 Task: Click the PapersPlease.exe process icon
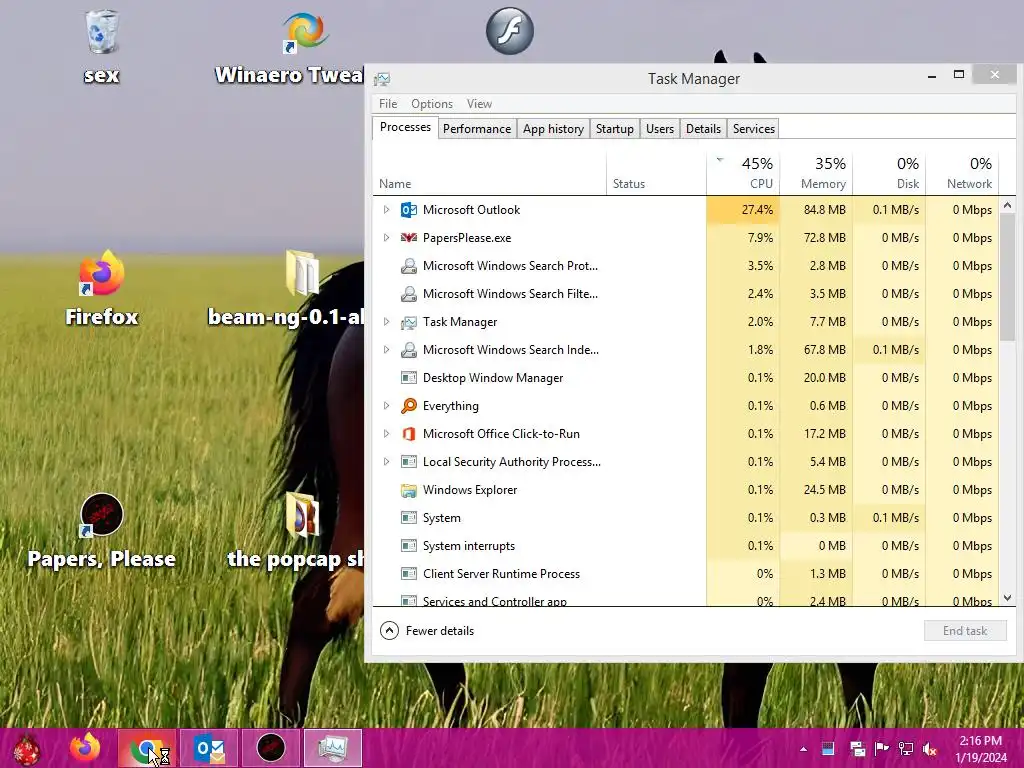point(409,238)
